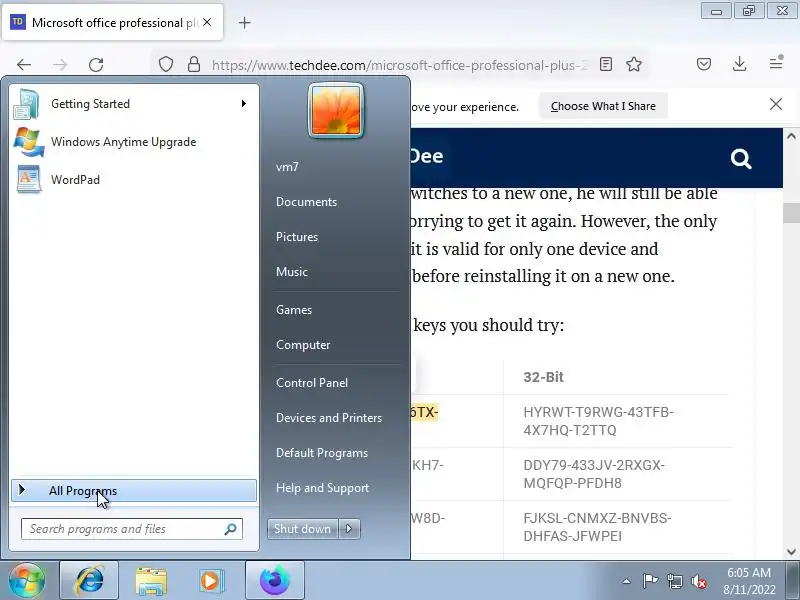The width and height of the screenshot is (800, 600).
Task: Click key FJKSL-CNMXZ-BNVBS-DHFAS-JFWPEI
Action: (597, 527)
